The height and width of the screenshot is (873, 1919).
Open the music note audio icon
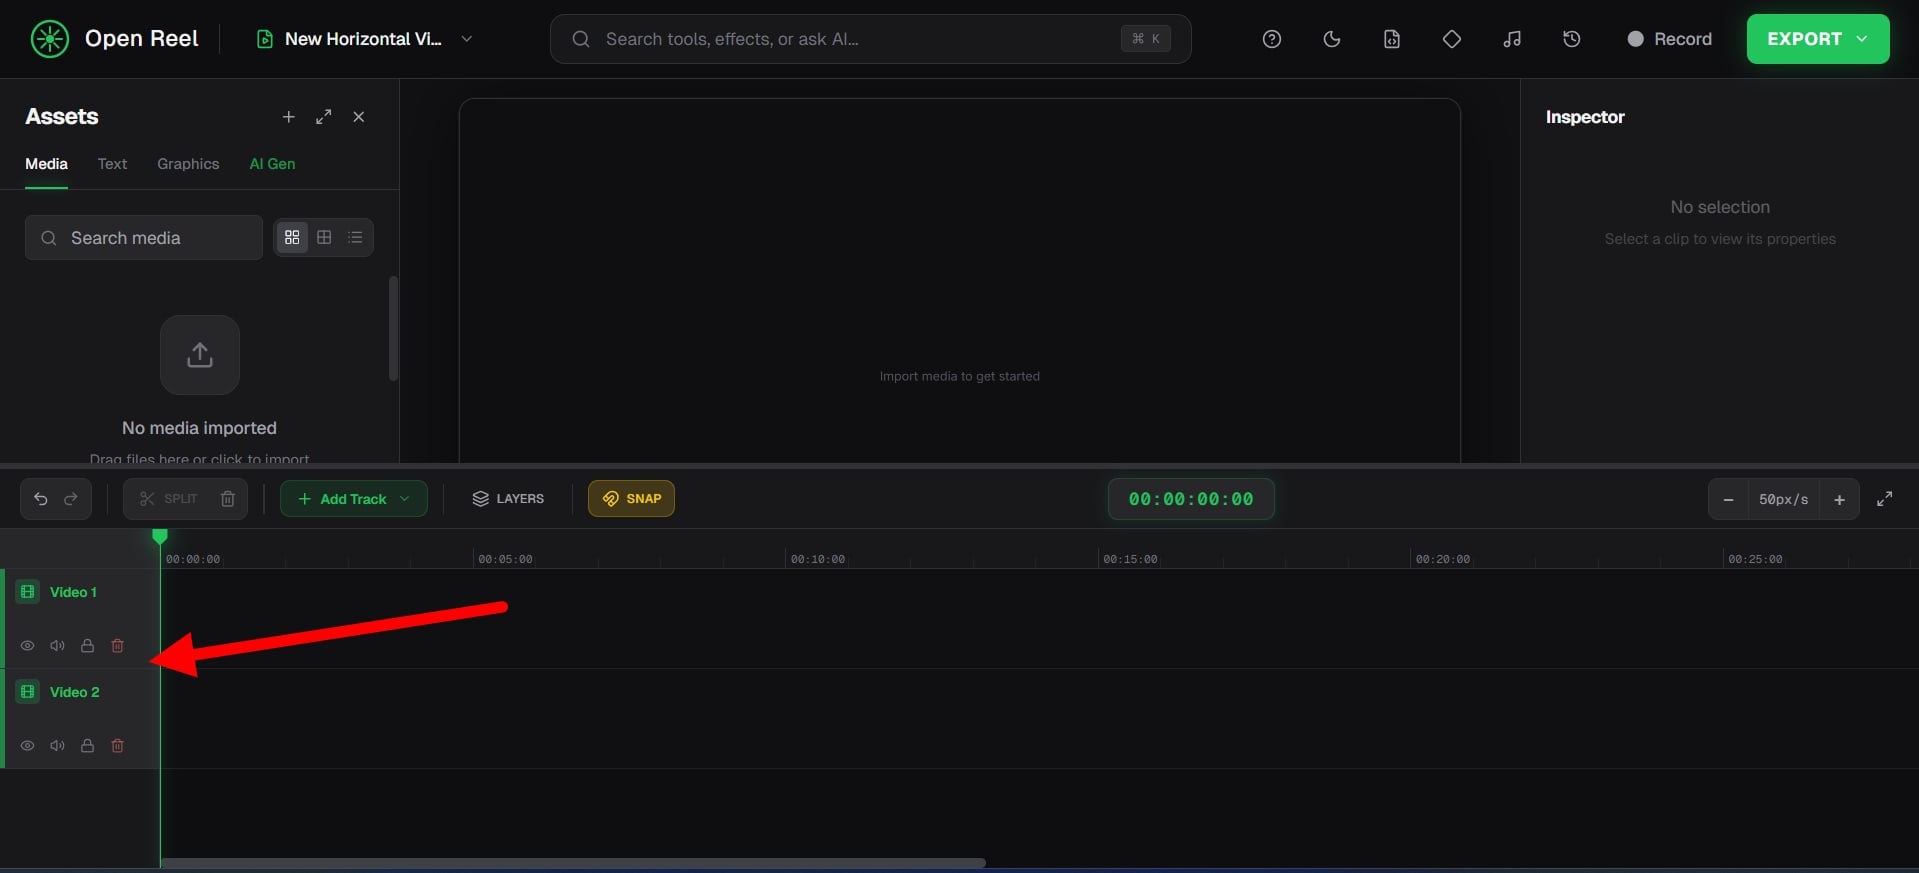point(1511,39)
